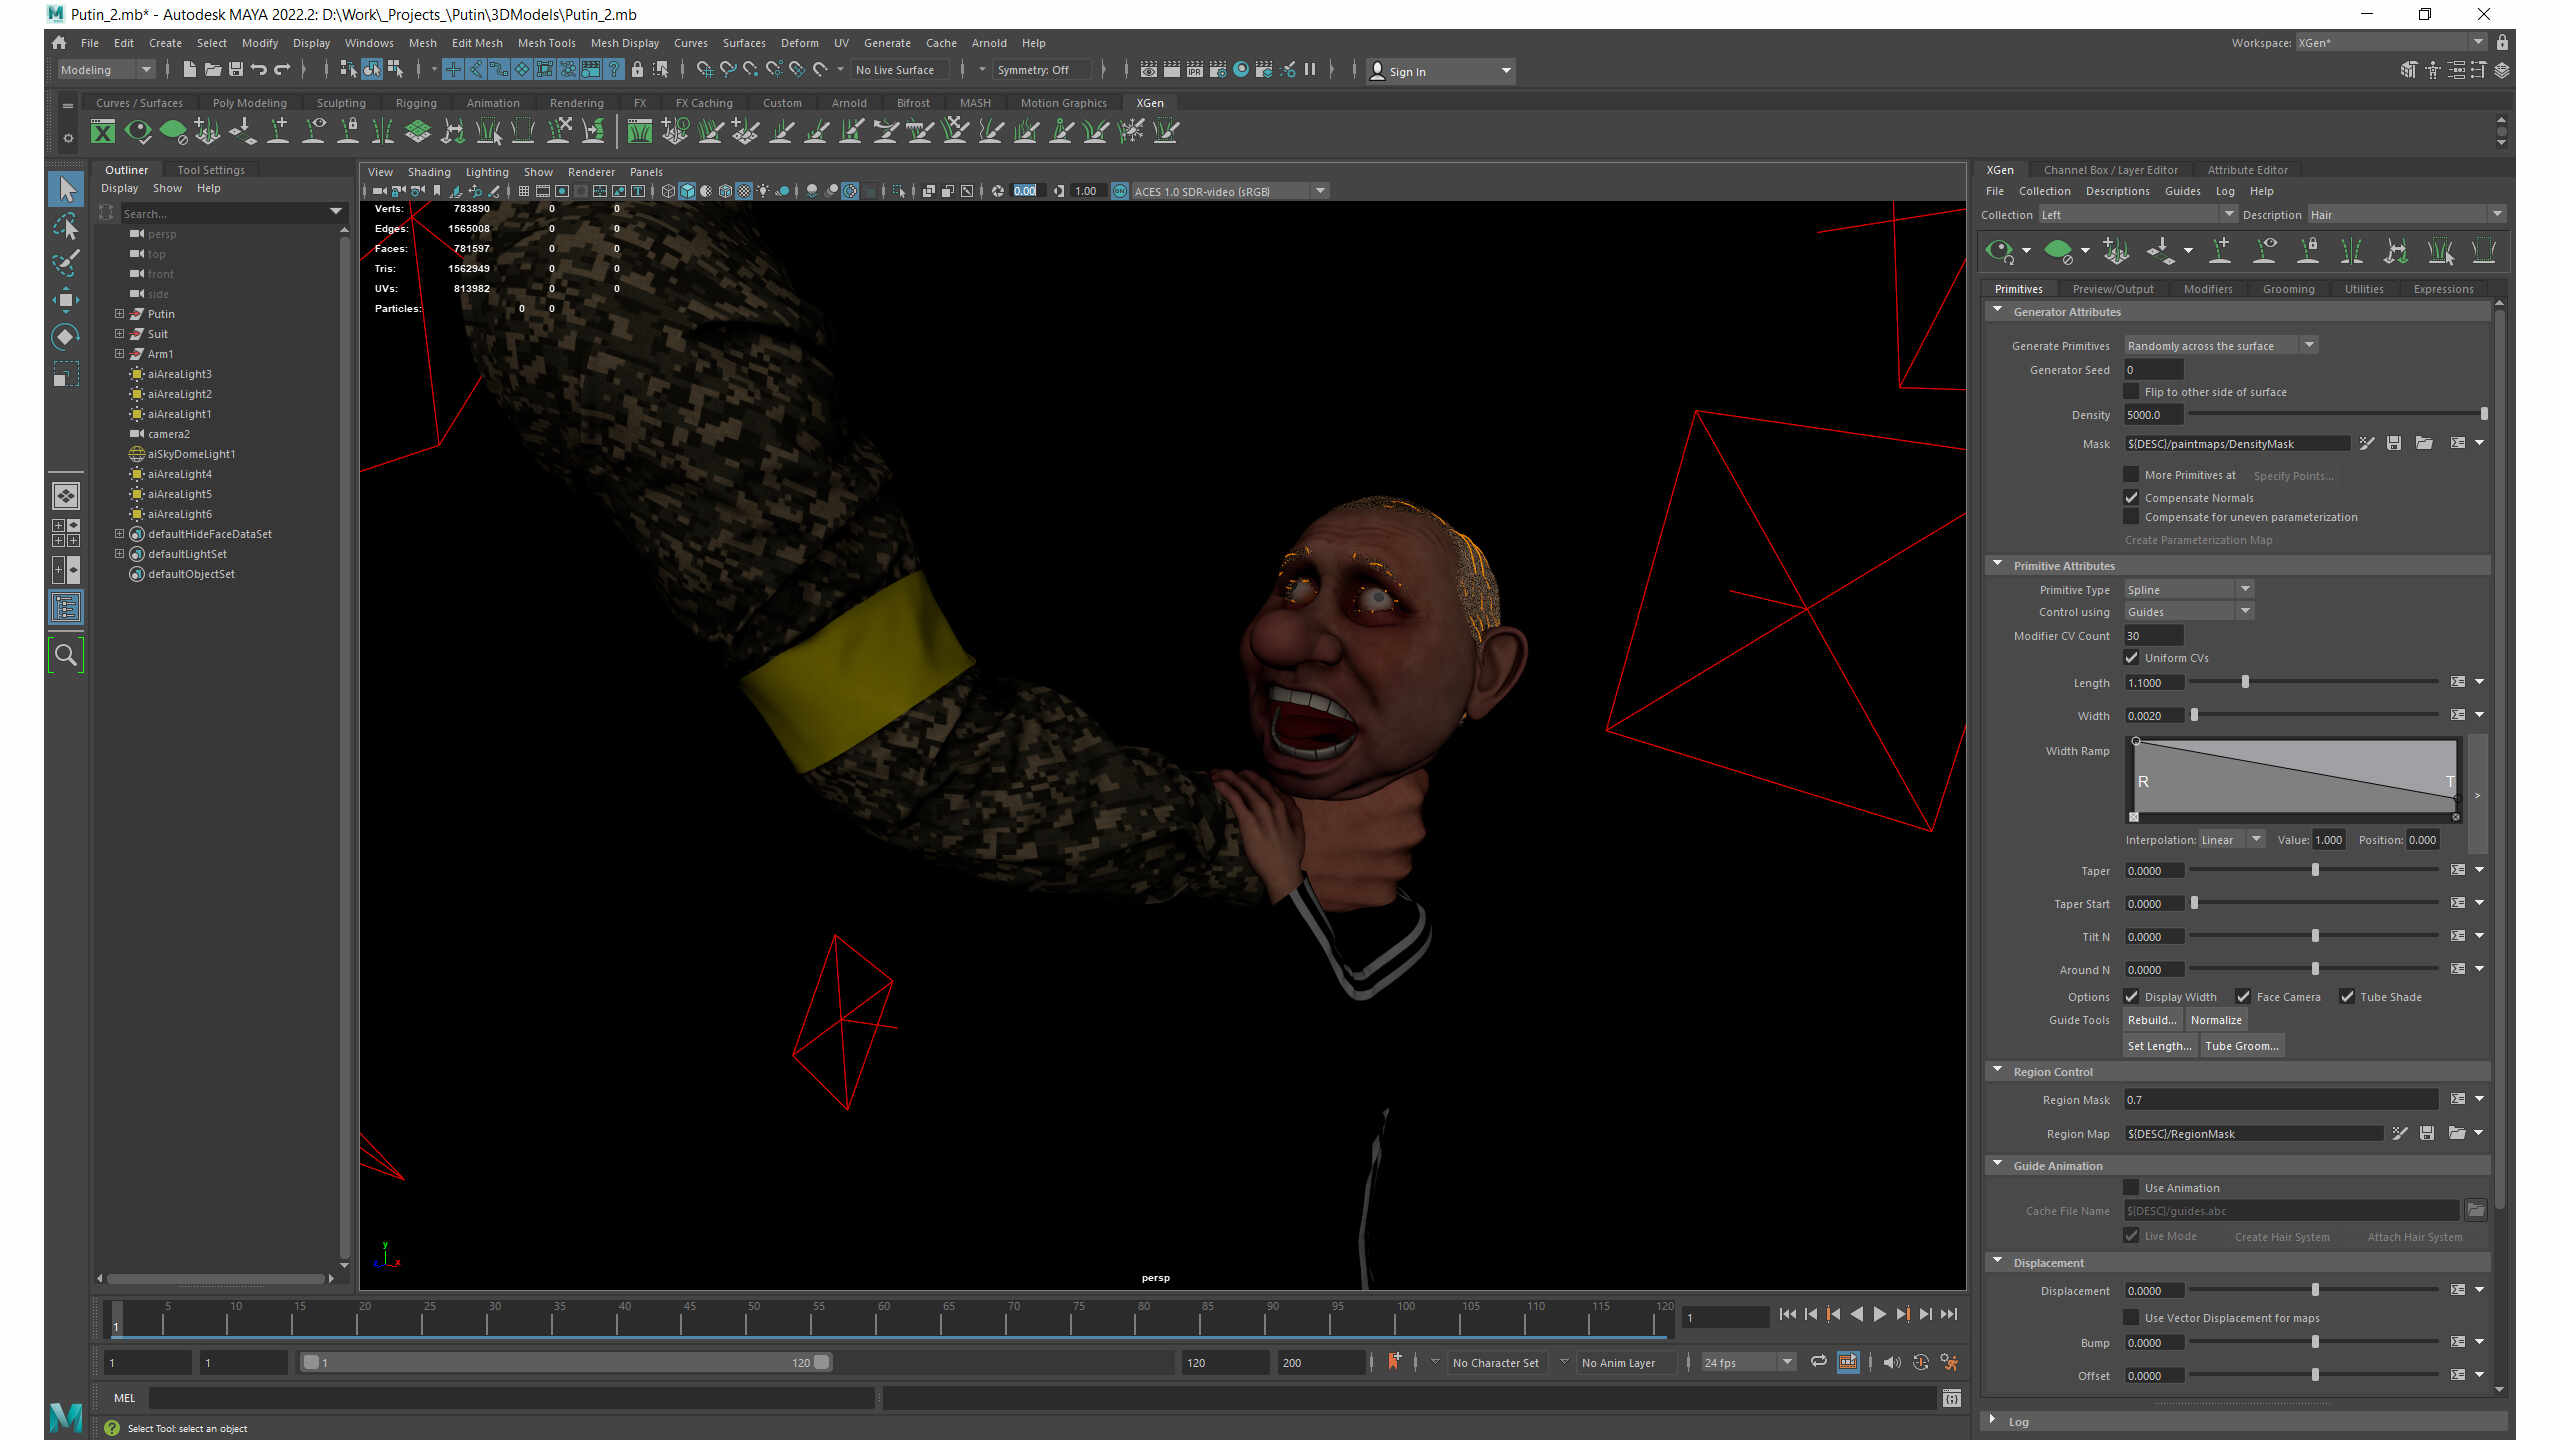The image size is (2560, 1440).
Task: Uncheck the Uniform CVs checkbox
Action: coord(2131,658)
